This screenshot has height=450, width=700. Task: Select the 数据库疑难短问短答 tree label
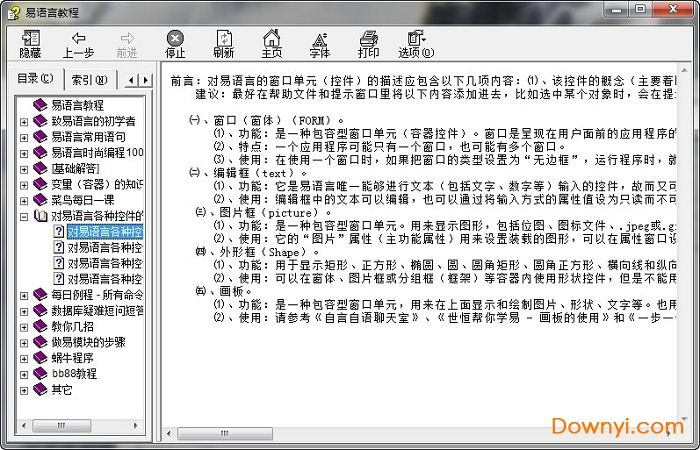point(97,311)
